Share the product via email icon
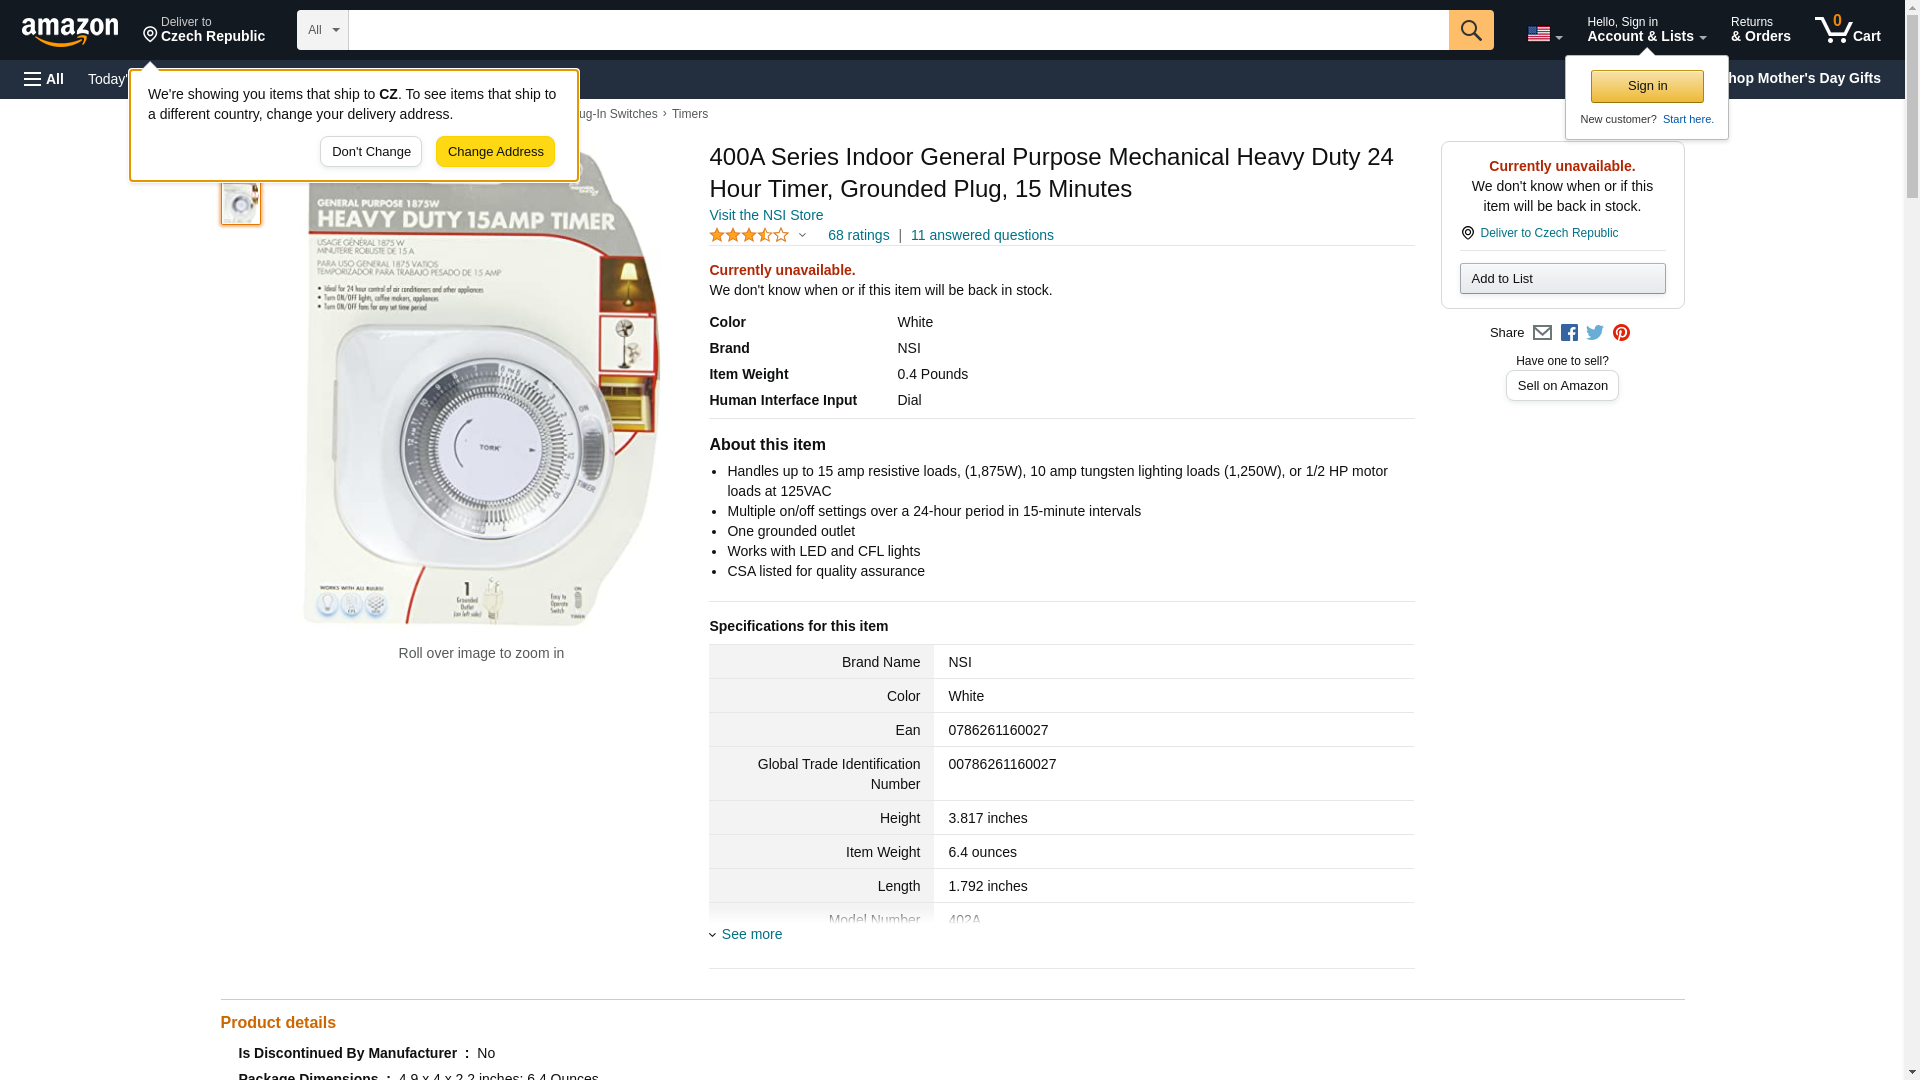This screenshot has height=1080, width=1920. (1542, 333)
